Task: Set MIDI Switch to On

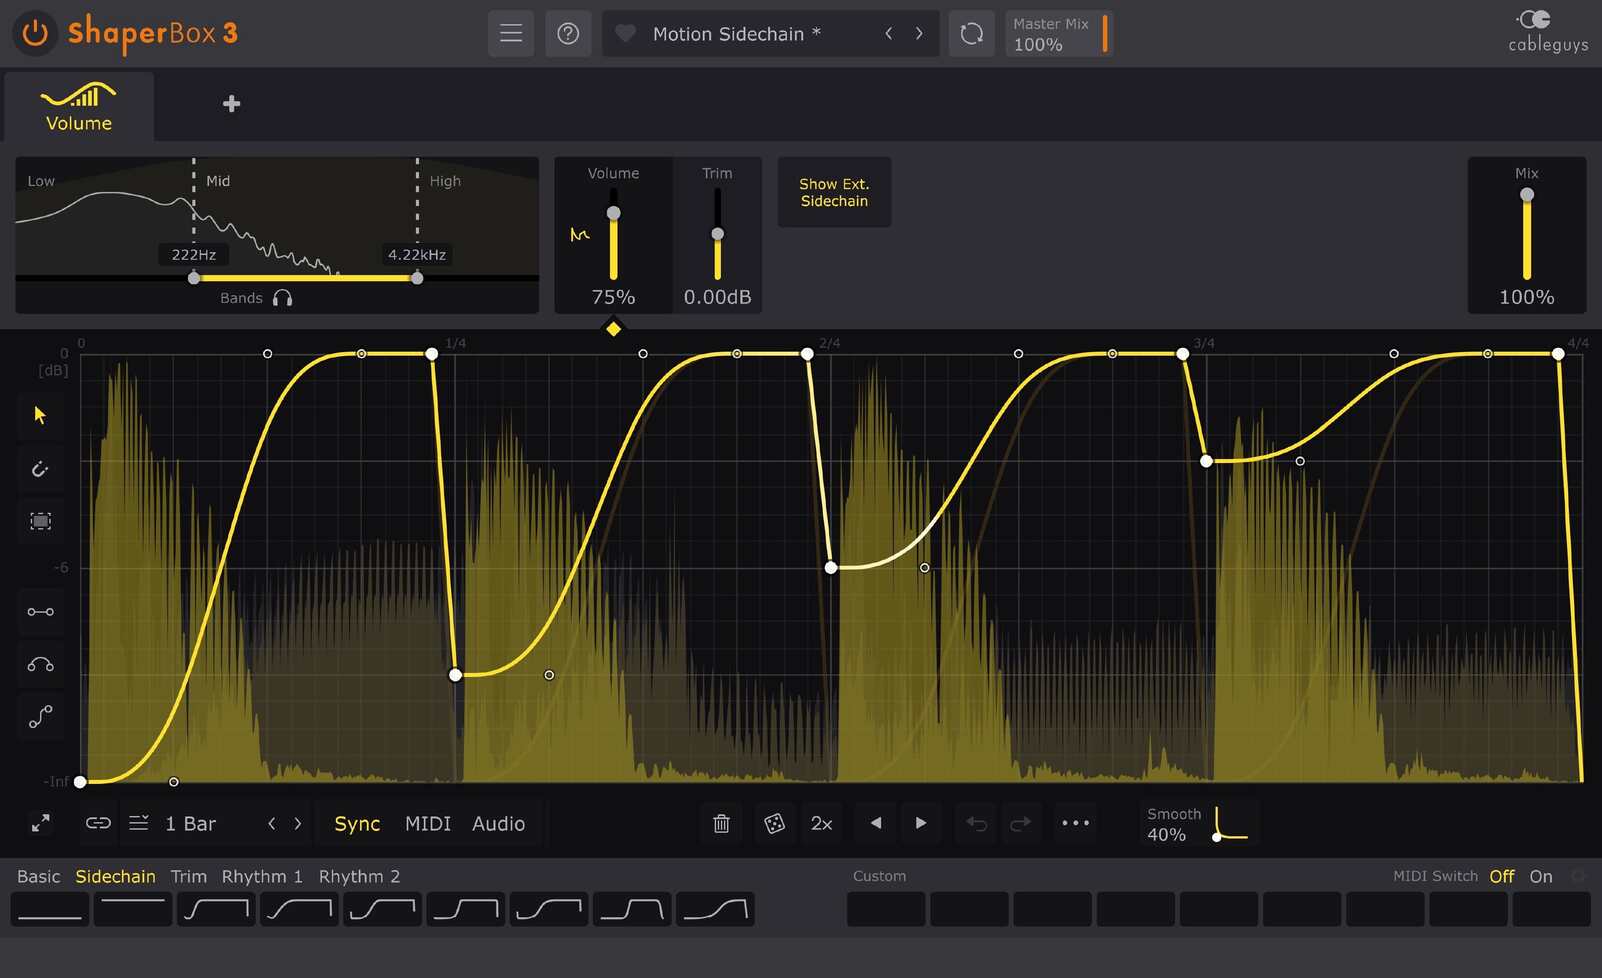Action: pos(1541,876)
